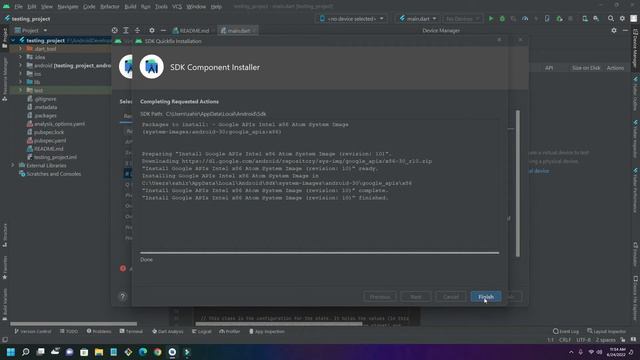Image resolution: width=640 pixels, height=360 pixels.
Task: Switch to README.md editor tab
Action: coord(191,31)
